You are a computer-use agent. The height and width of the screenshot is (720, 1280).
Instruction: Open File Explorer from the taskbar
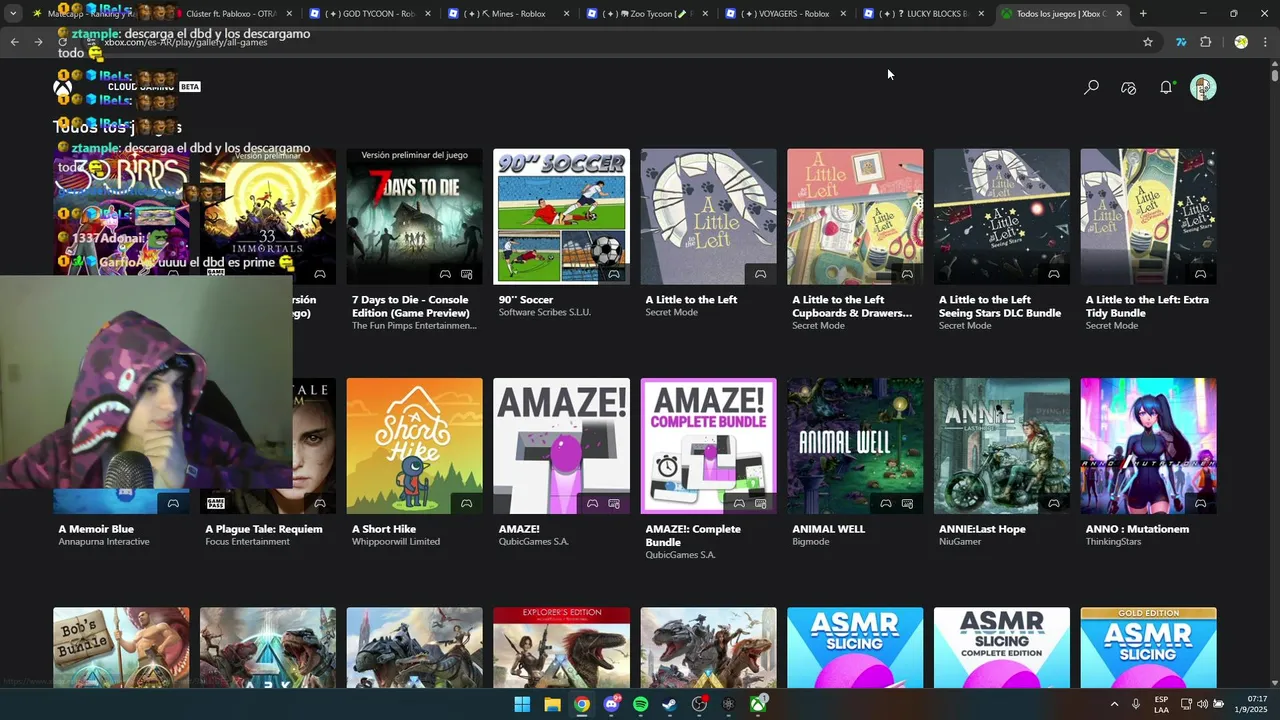[x=552, y=704]
